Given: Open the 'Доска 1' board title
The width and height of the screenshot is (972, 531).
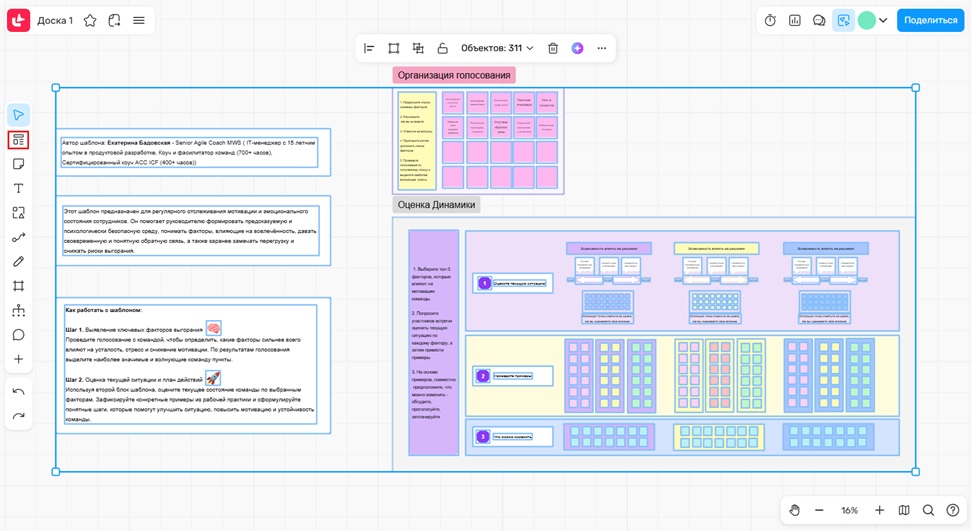Looking at the screenshot, I should pos(55,20).
